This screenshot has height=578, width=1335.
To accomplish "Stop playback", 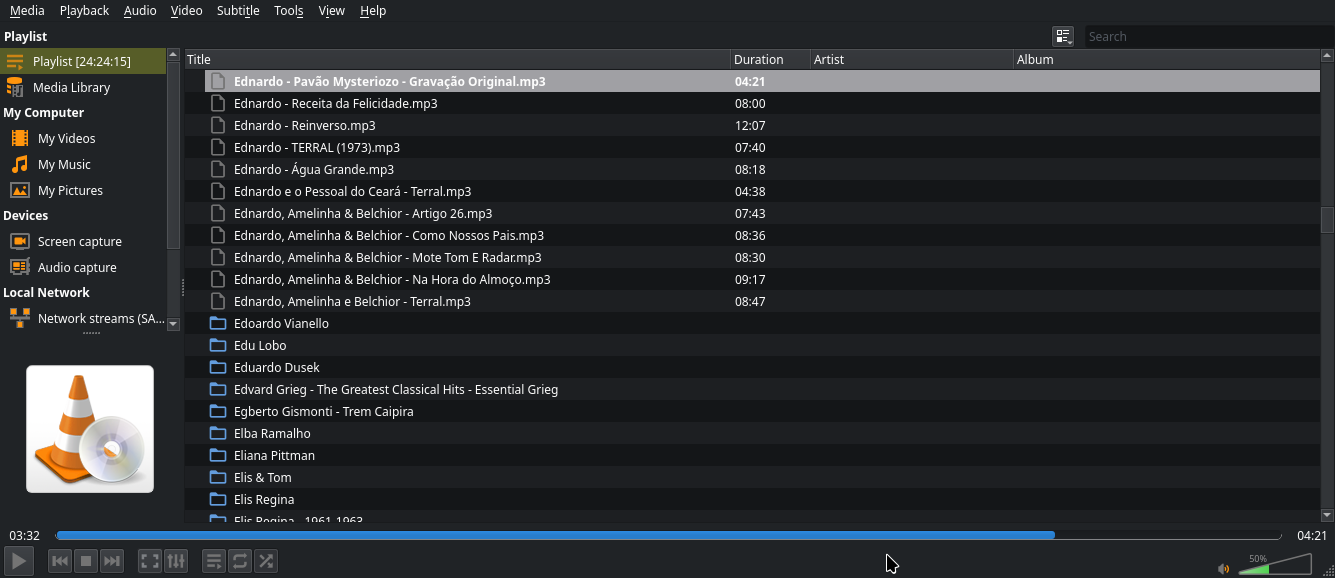I will (86, 561).
